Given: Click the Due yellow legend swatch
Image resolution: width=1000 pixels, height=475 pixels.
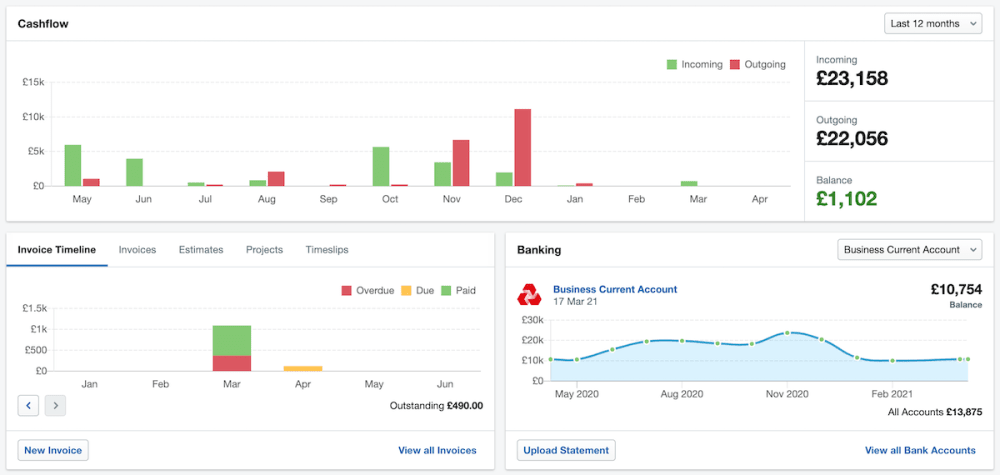Looking at the screenshot, I should click(408, 291).
